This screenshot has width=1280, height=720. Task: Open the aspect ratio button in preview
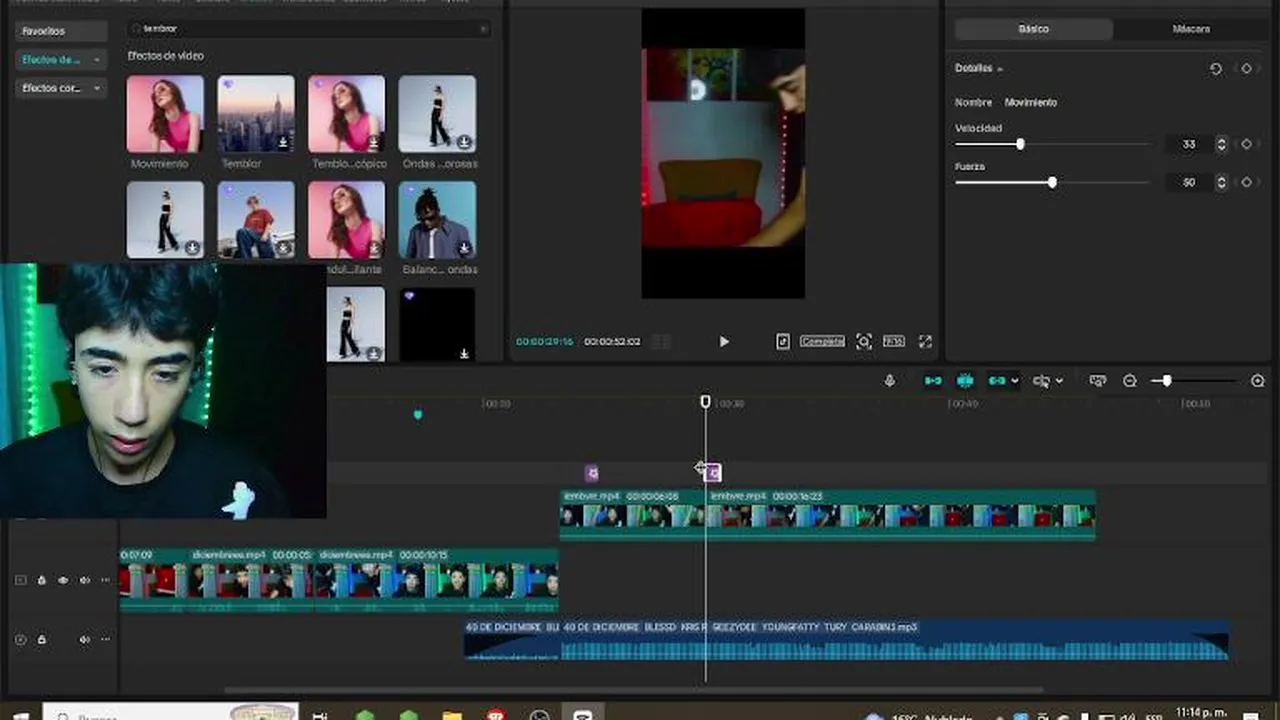click(894, 342)
